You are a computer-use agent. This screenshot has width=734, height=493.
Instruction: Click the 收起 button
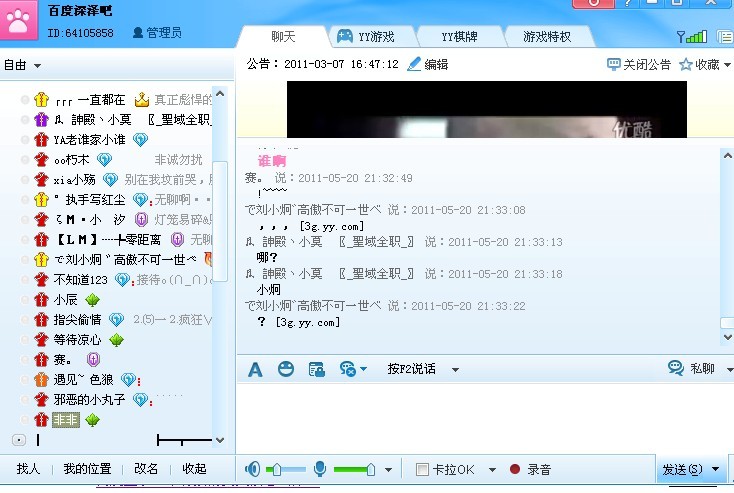tap(194, 469)
